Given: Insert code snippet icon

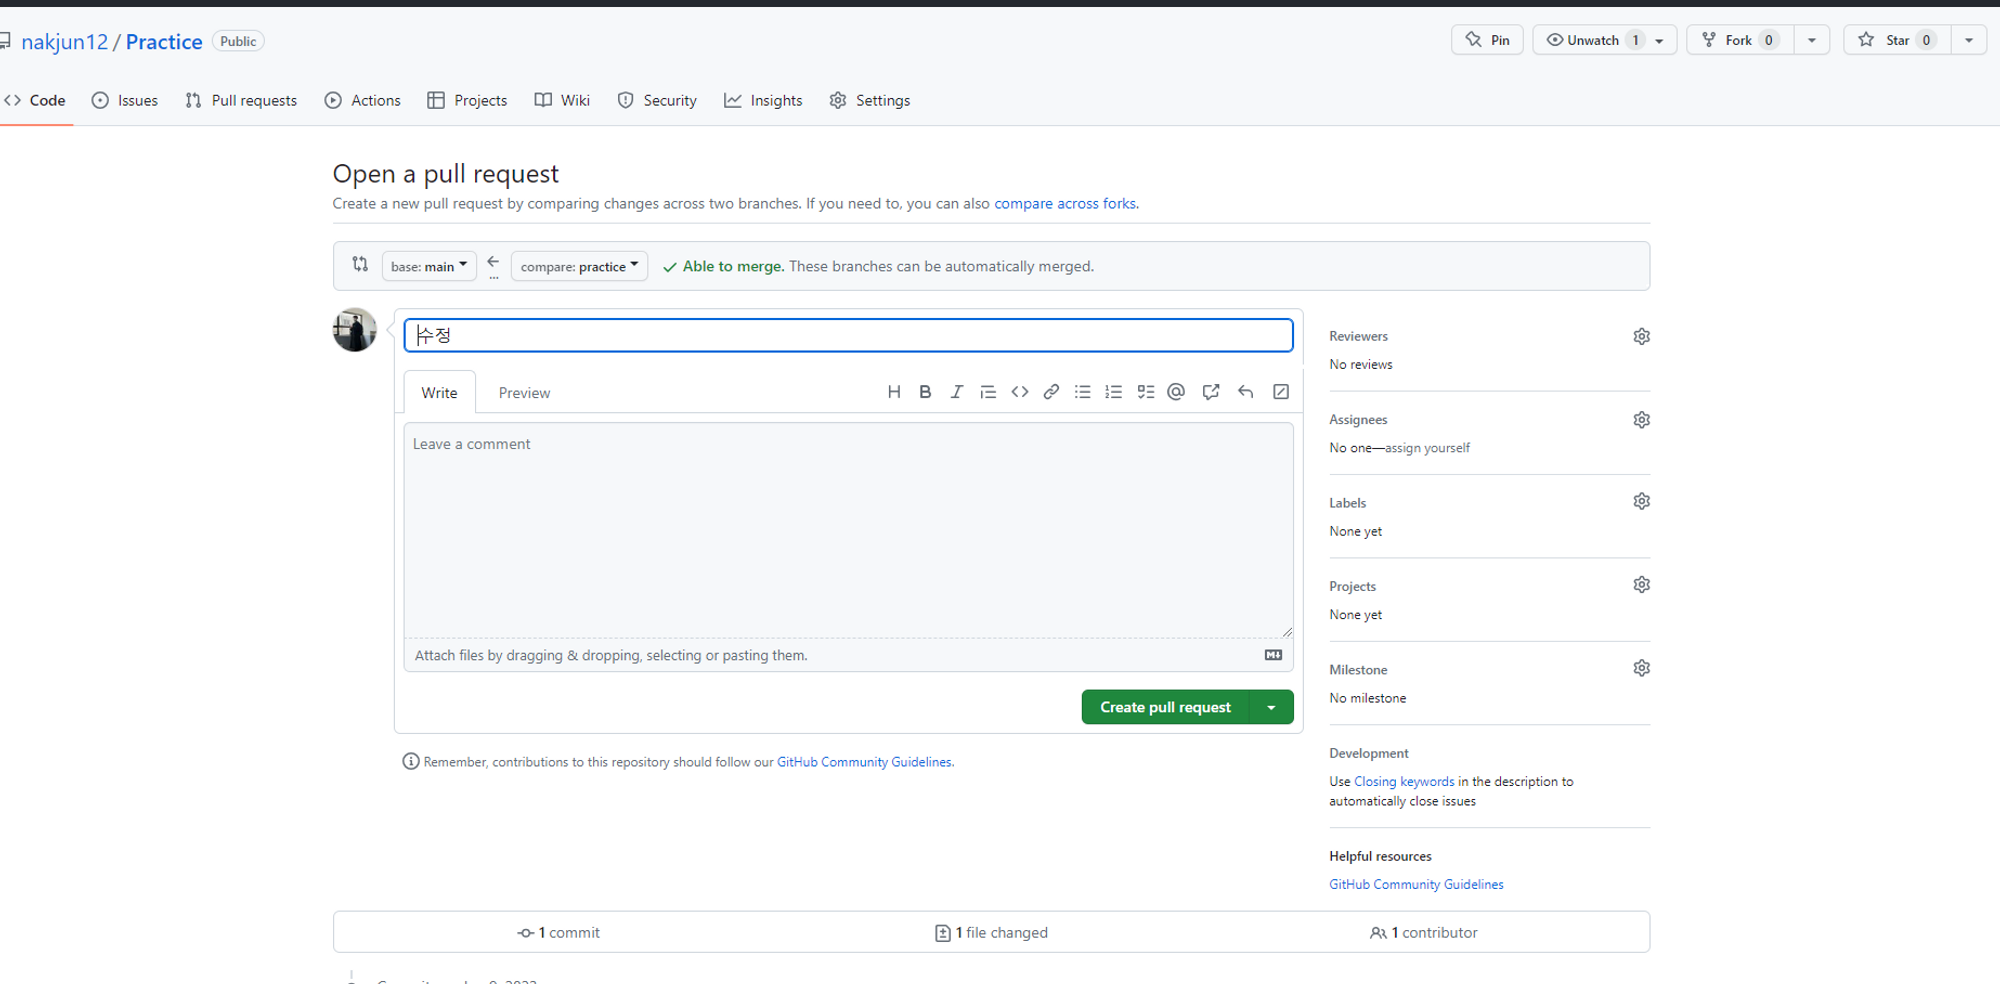Looking at the screenshot, I should click(1020, 392).
